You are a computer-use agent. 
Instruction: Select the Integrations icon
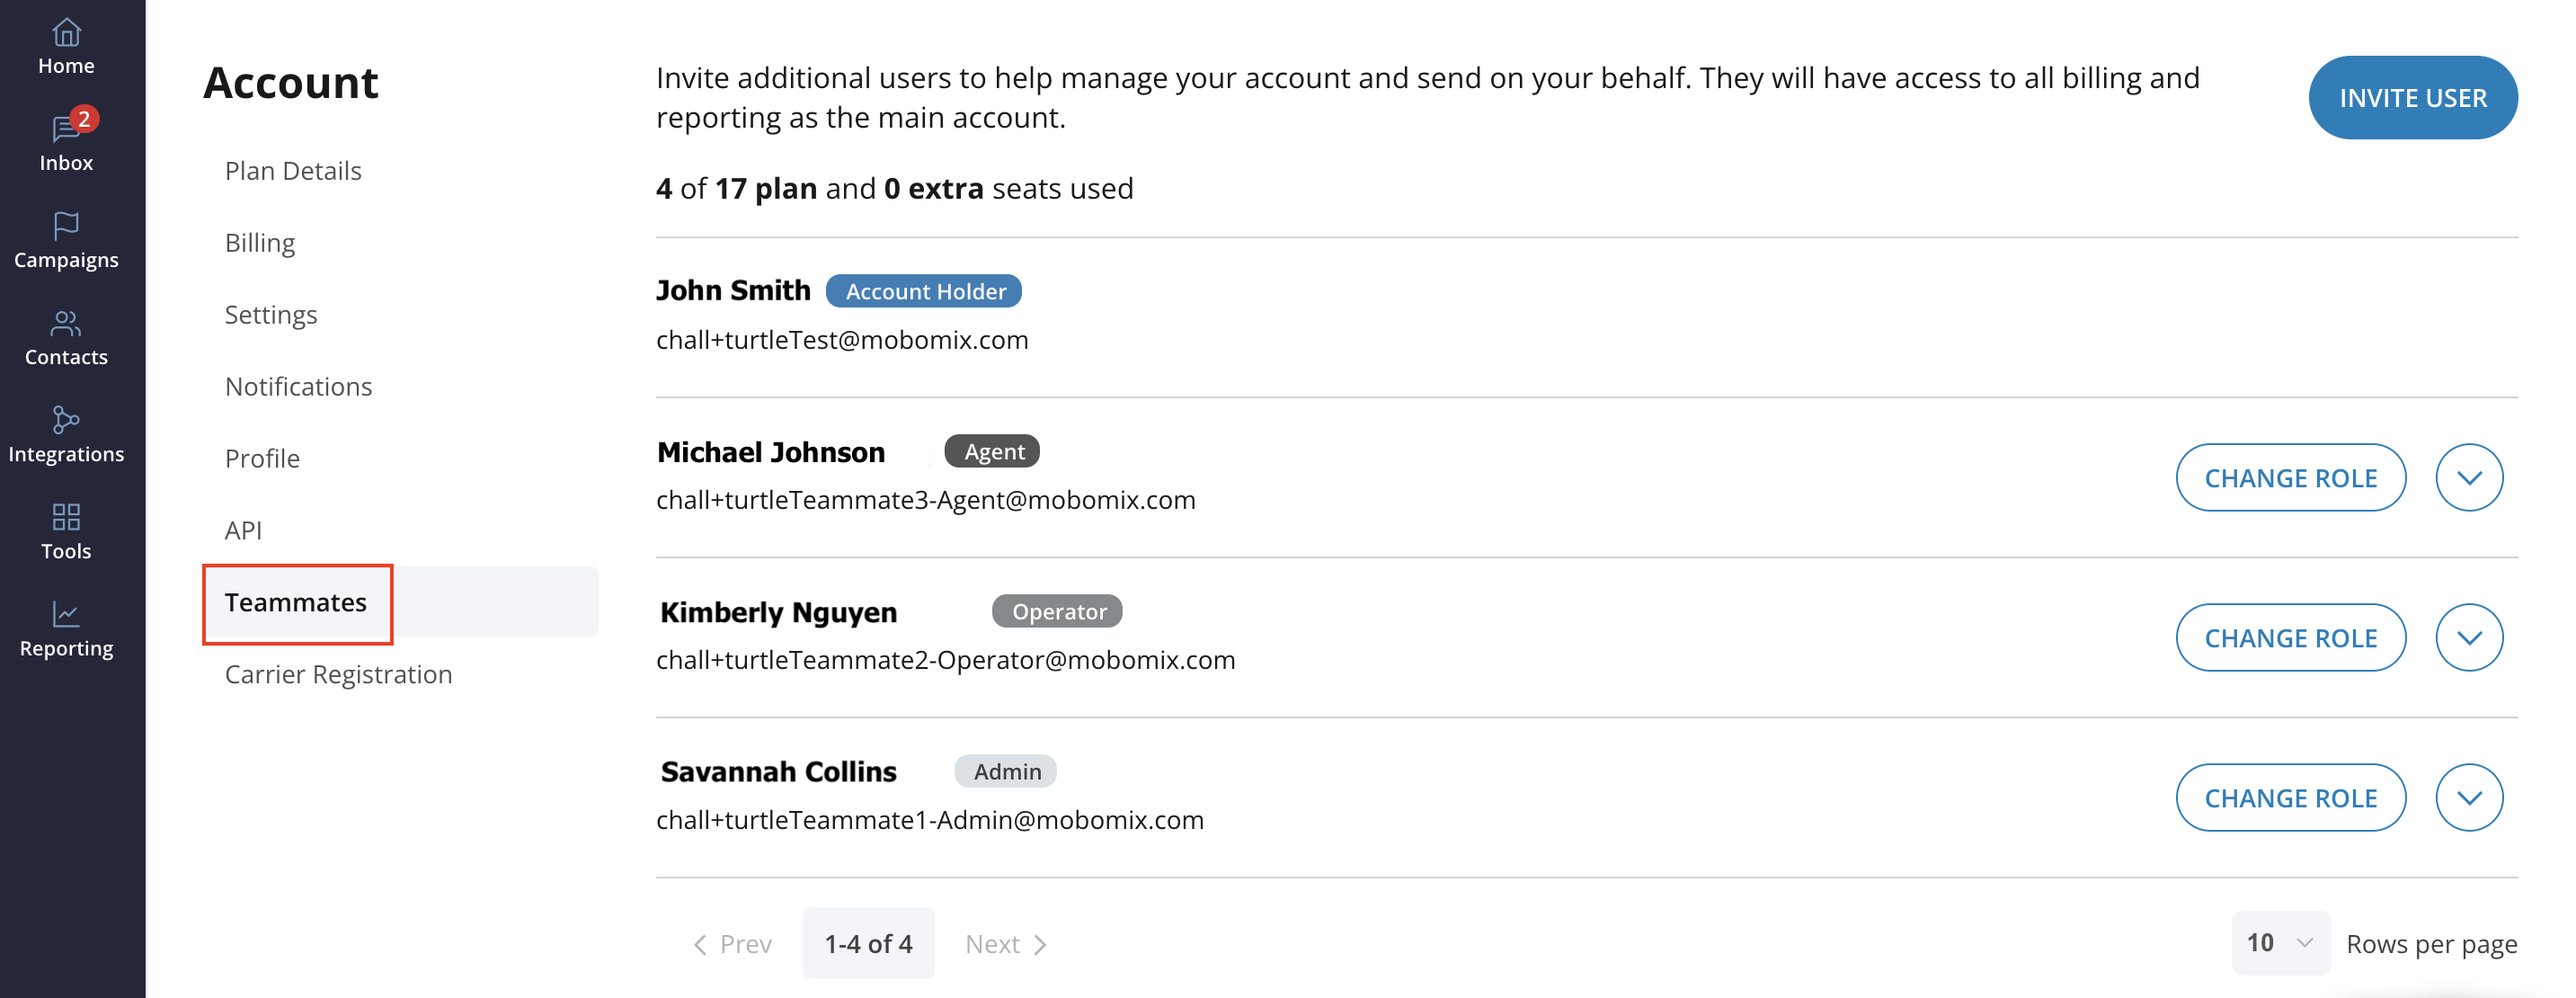tap(65, 433)
